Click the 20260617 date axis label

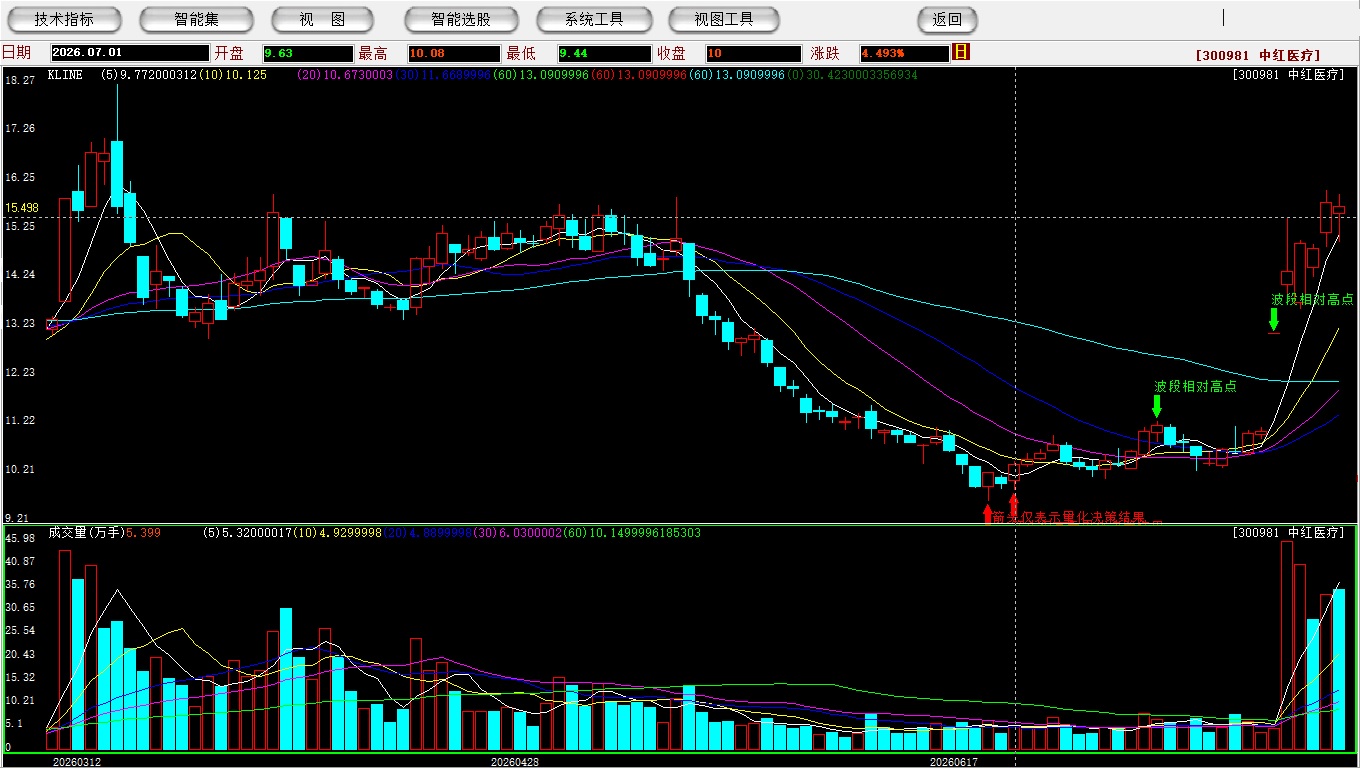[x=953, y=761]
